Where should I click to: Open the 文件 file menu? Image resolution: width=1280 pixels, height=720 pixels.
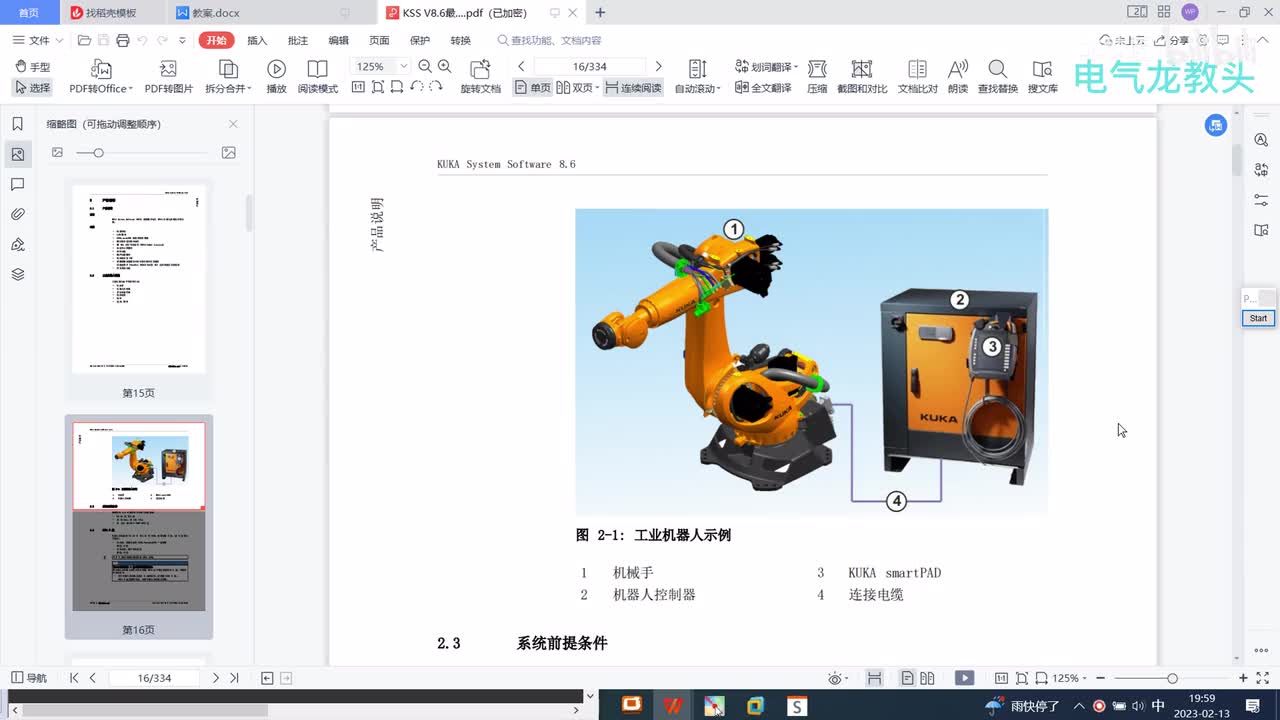38,40
